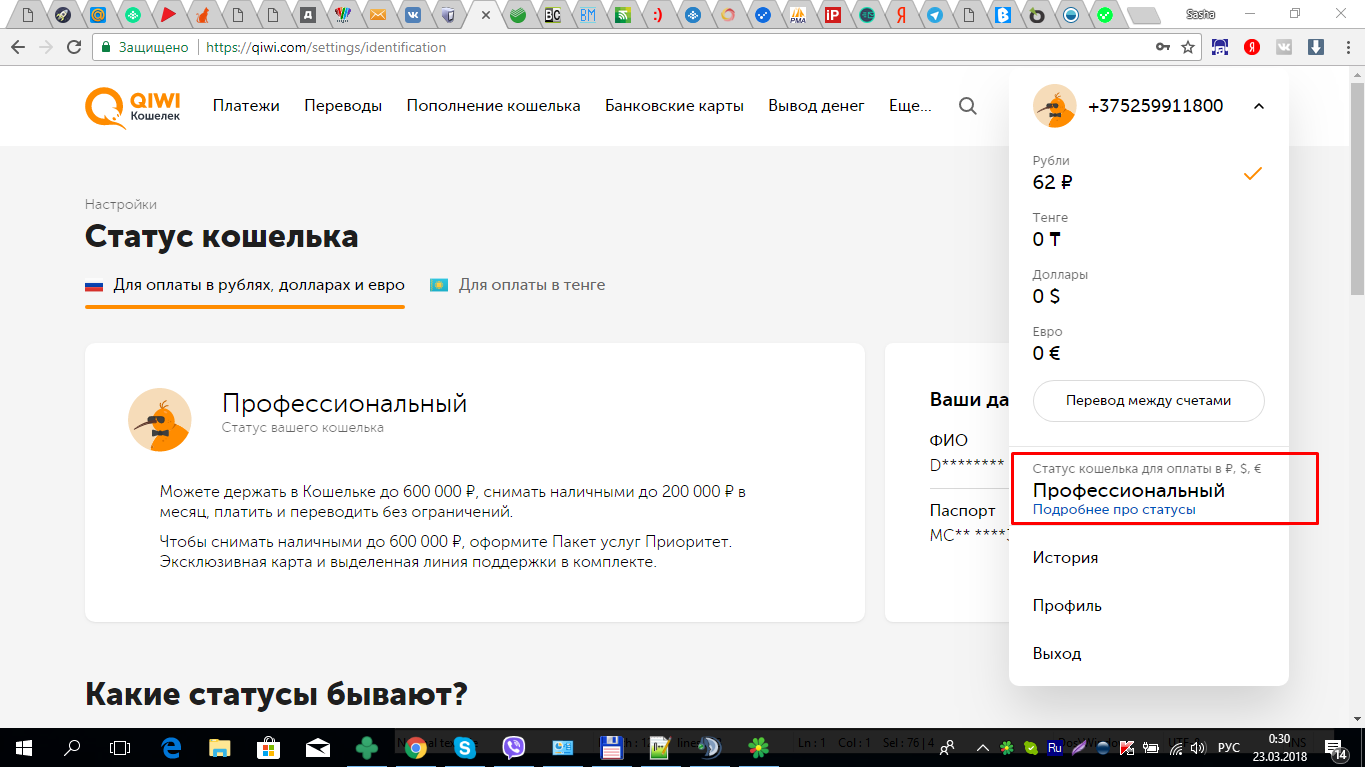Open Chrome from the taskbar

coord(416,747)
